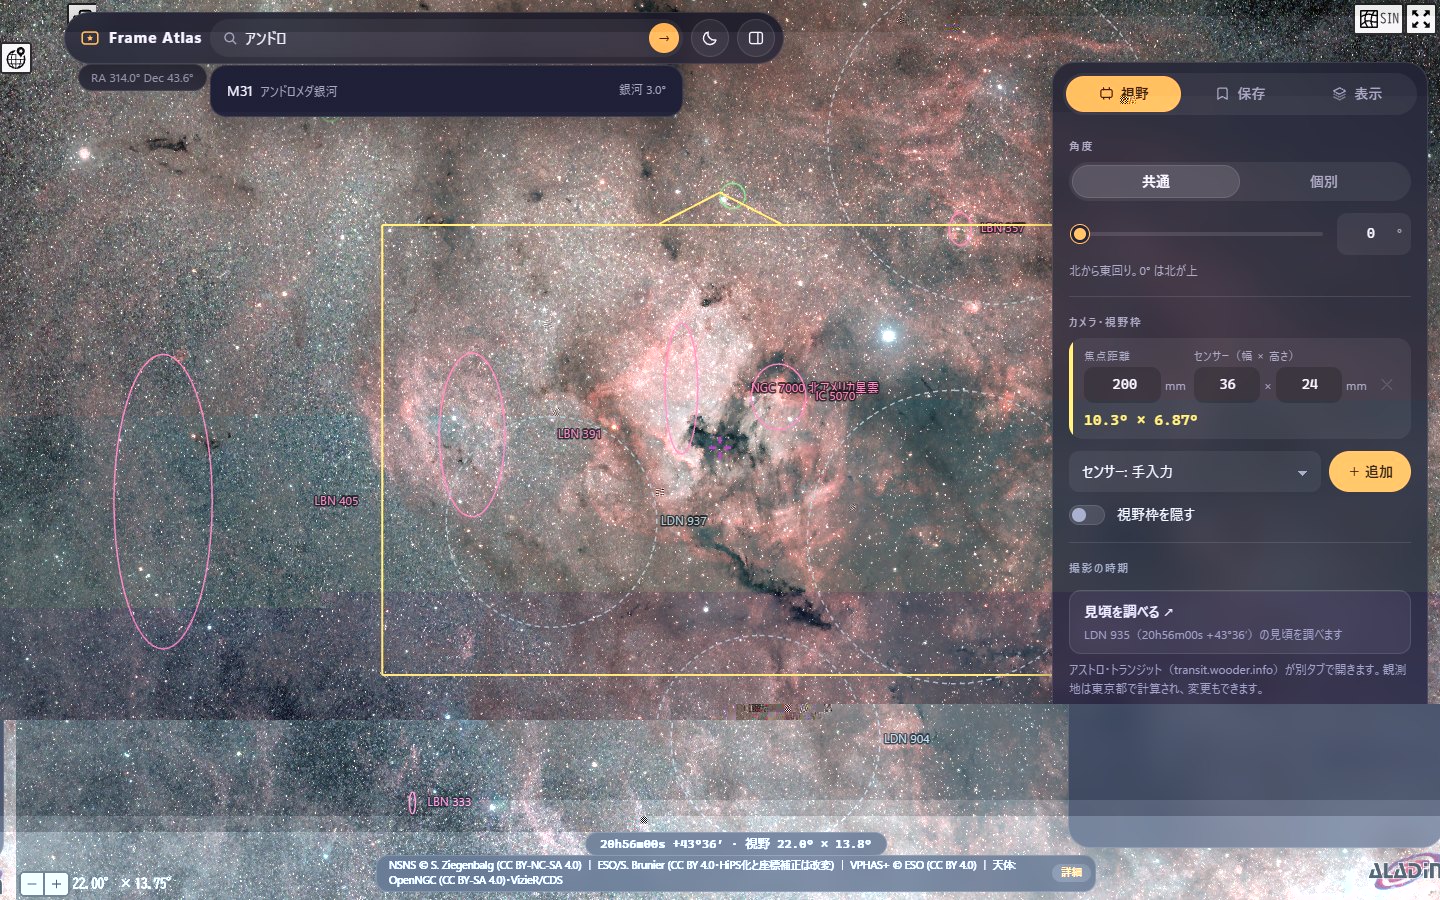Choose M31 アンドロメダ銀河 search suggestion

[x=446, y=91]
